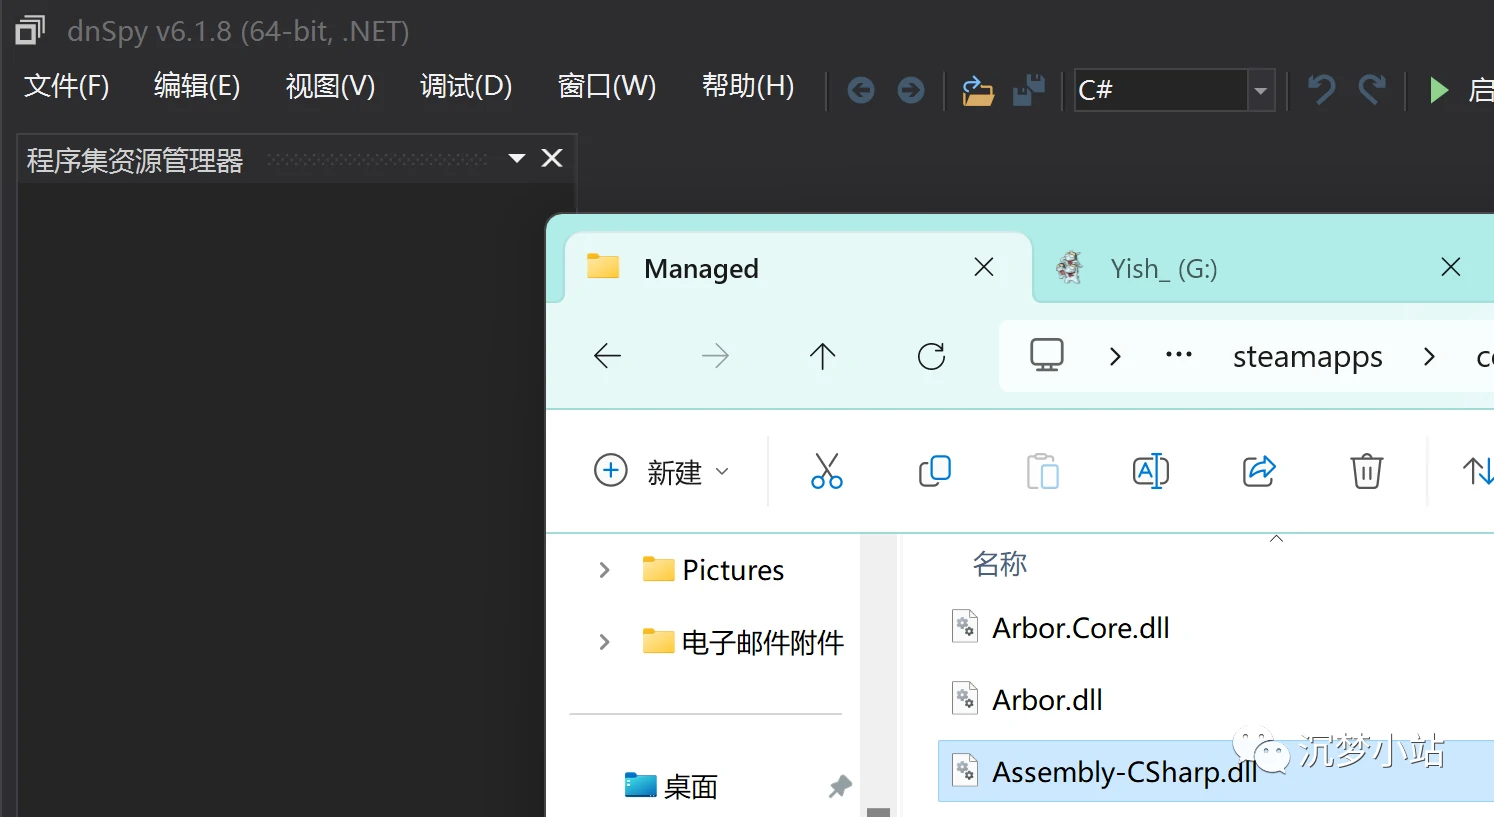This screenshot has width=1494, height=817.
Task: Close the 程序集资源管理器 panel
Action: click(x=552, y=158)
